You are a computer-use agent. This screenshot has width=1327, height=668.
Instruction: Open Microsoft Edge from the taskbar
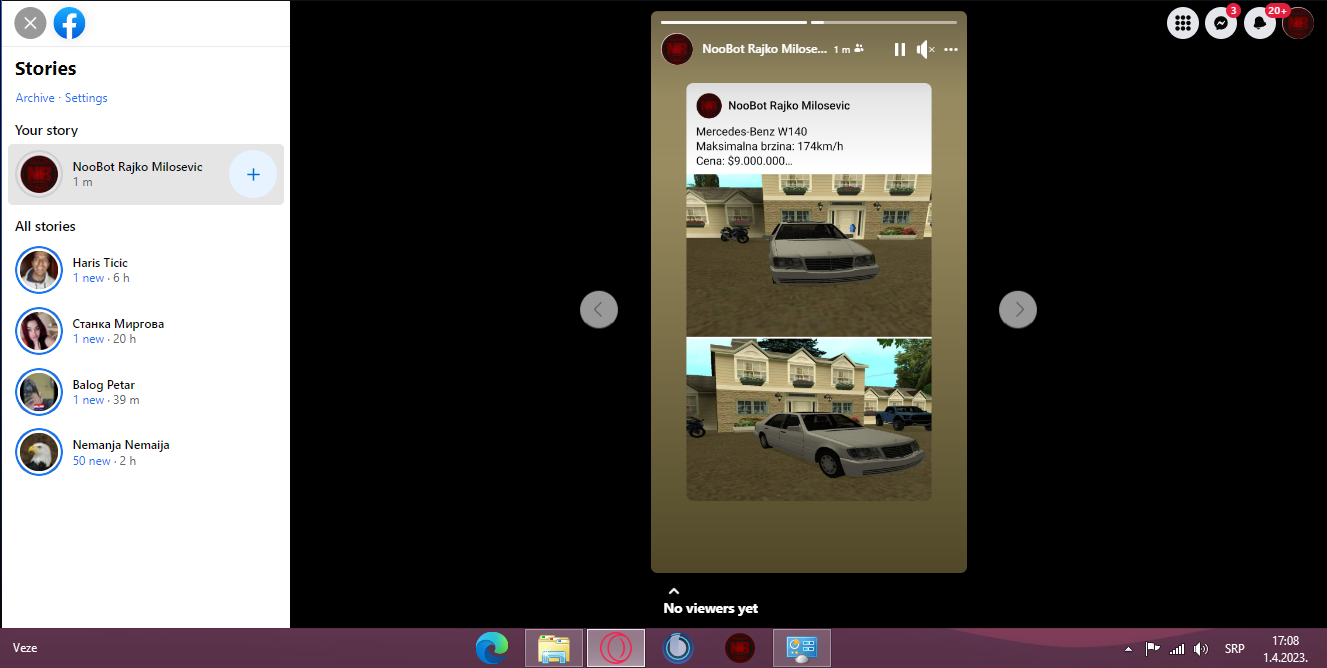(491, 648)
